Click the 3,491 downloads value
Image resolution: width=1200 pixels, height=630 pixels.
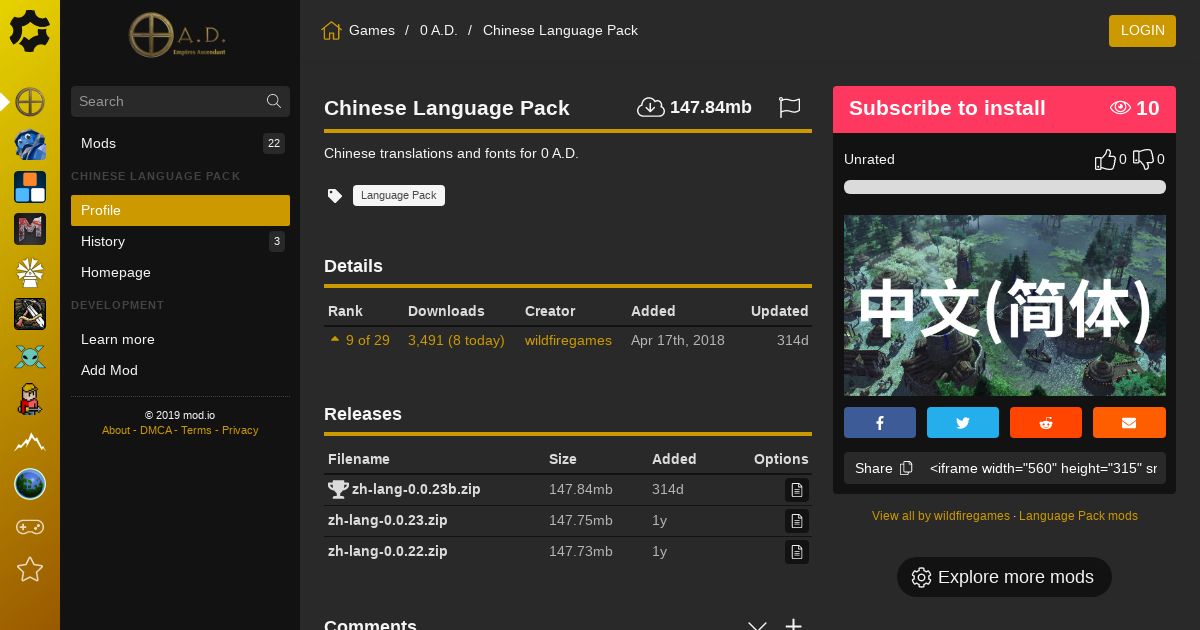click(x=456, y=340)
